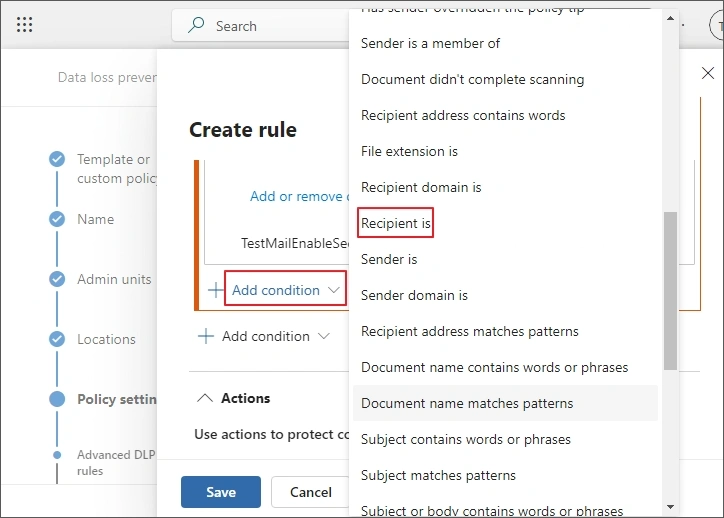Select Sender domain is
724x518 pixels.
[506, 295]
